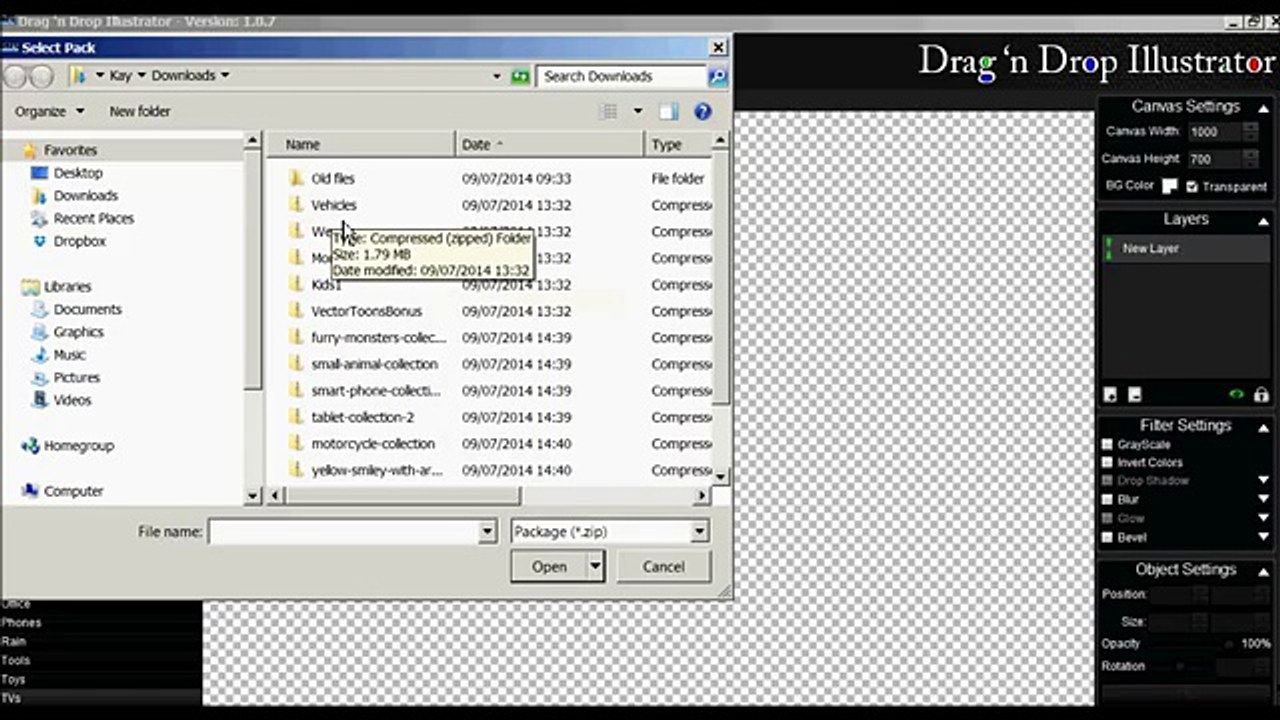This screenshot has width=1280, height=720.
Task: Change the view mode icon
Action: click(x=608, y=112)
